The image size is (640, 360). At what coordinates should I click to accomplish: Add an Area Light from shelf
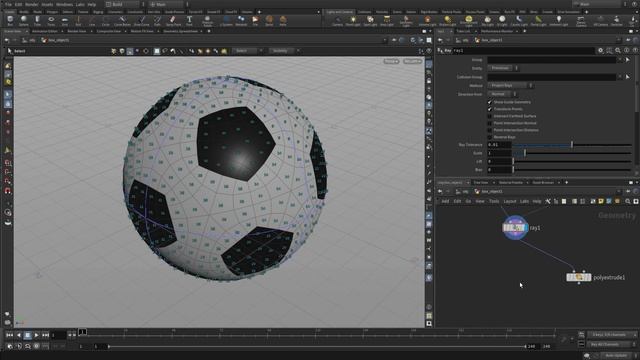click(x=387, y=21)
